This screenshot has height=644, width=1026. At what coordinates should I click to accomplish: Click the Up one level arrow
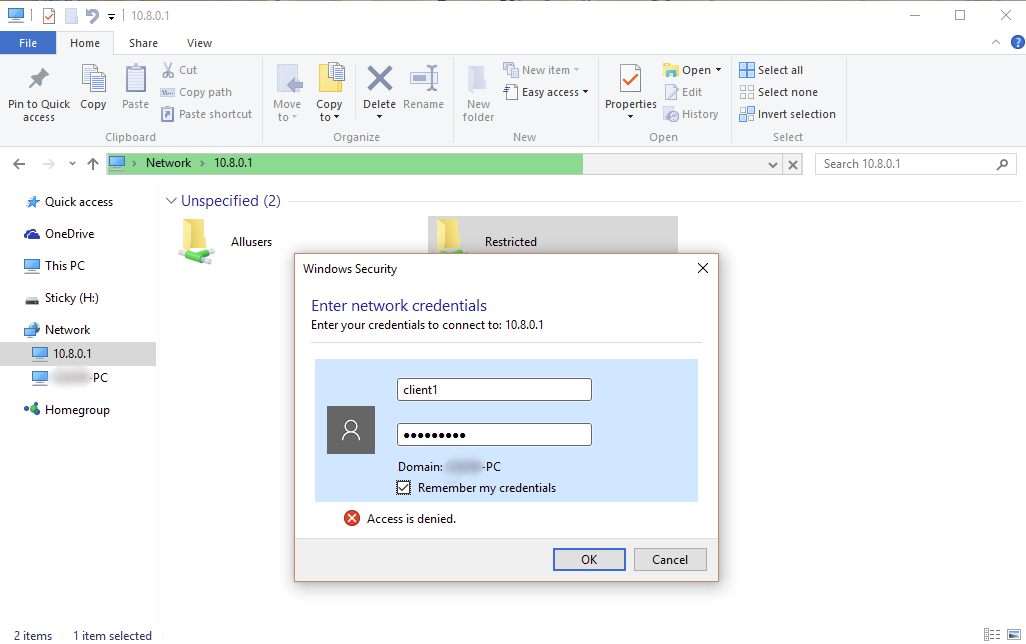93,164
